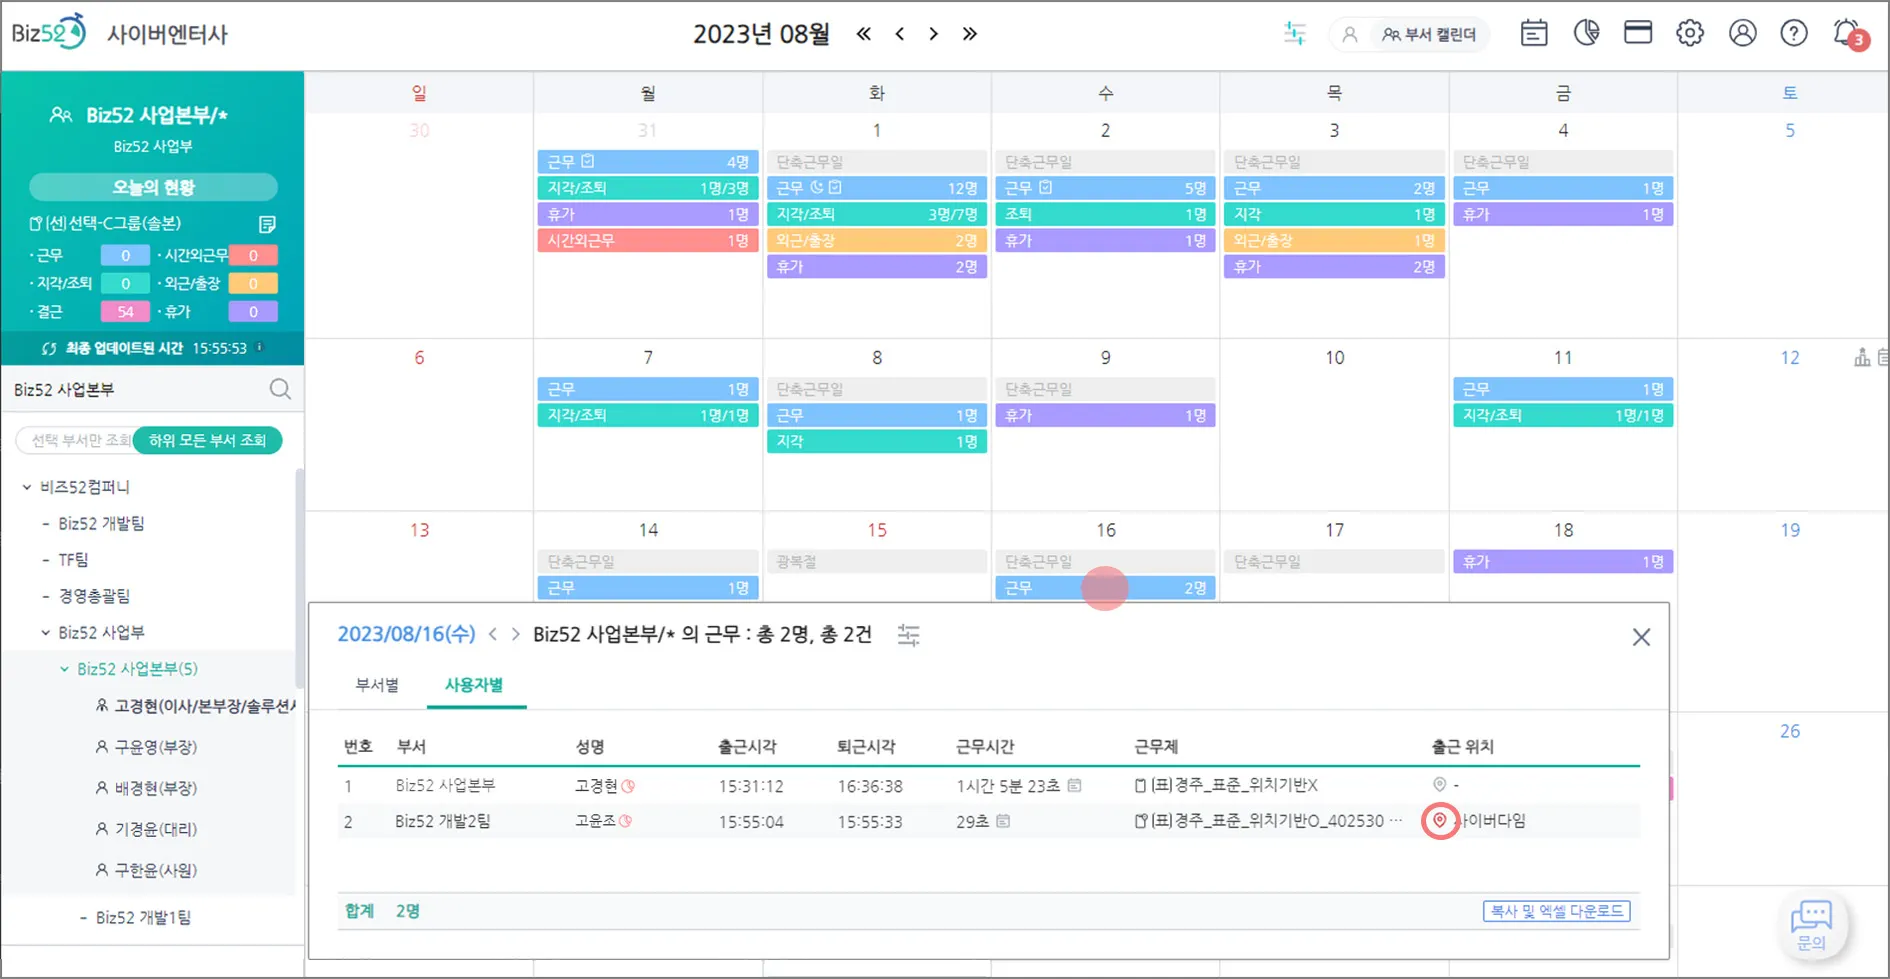Open the help question mark icon
This screenshot has width=1890, height=979.
pos(1794,34)
